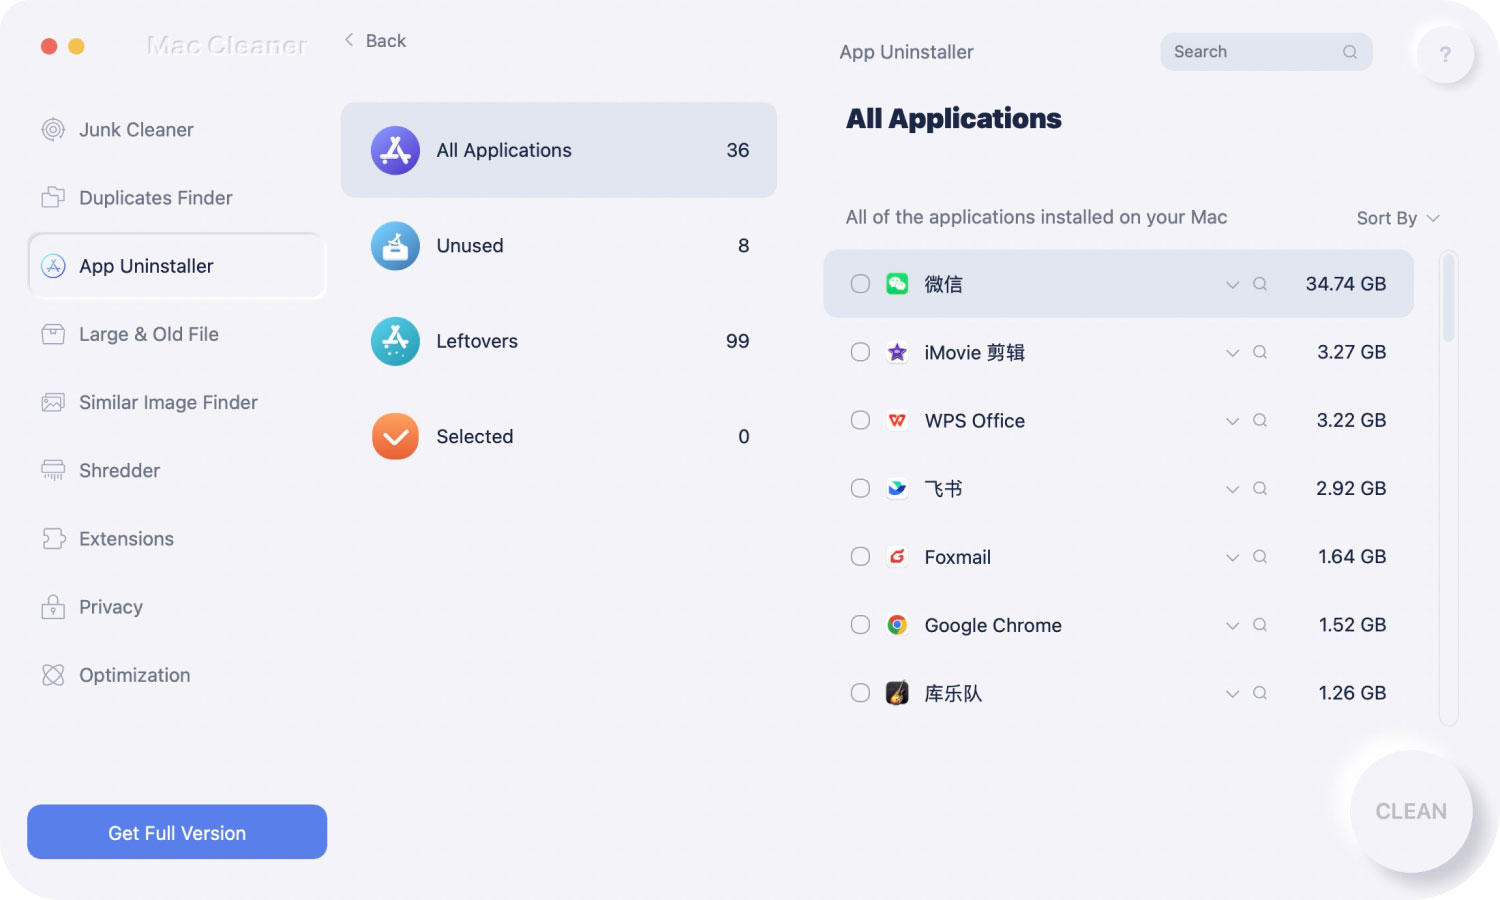1500x900 pixels.
Task: Go Back to previous screen
Action: [375, 41]
